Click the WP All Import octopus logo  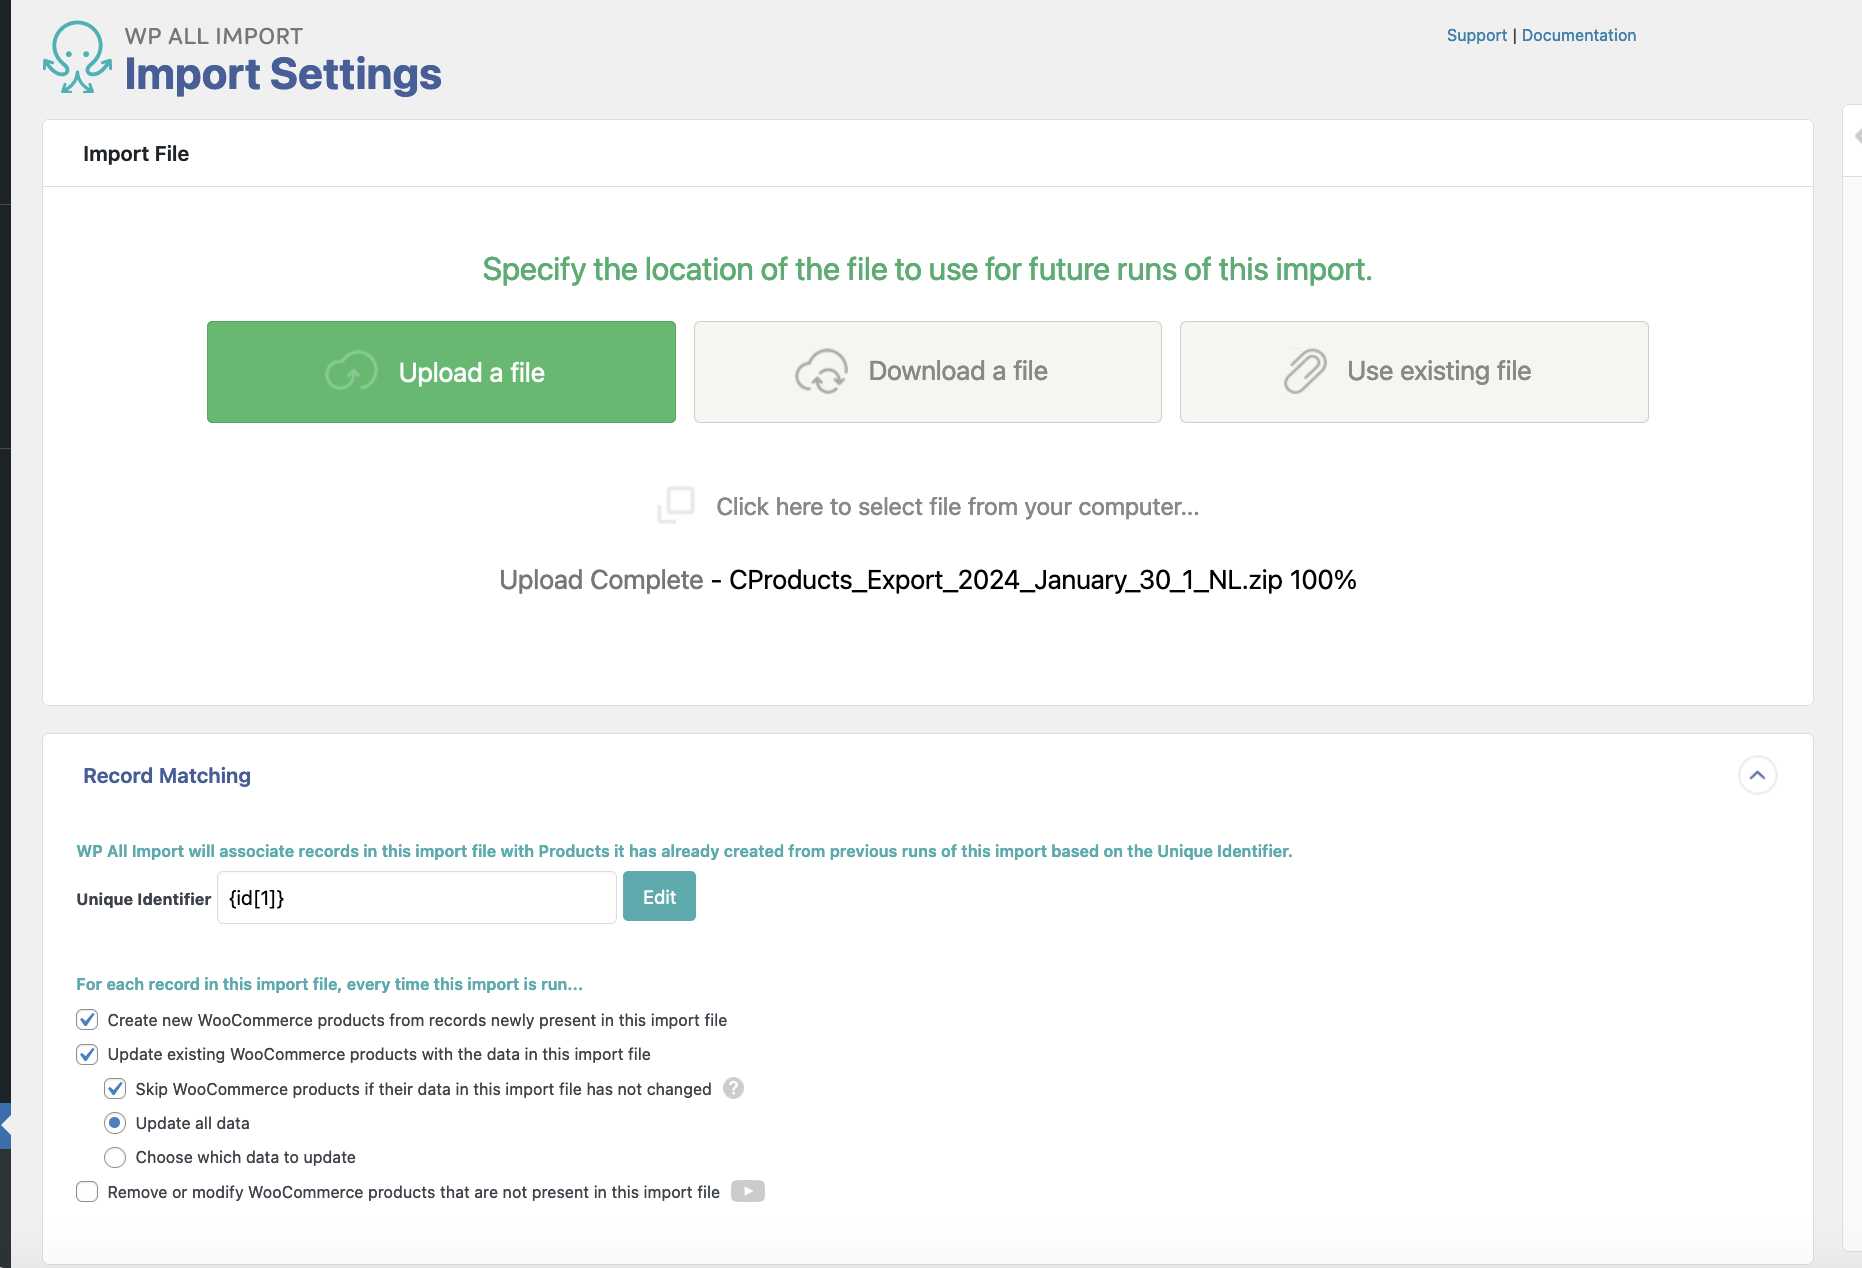point(77,58)
